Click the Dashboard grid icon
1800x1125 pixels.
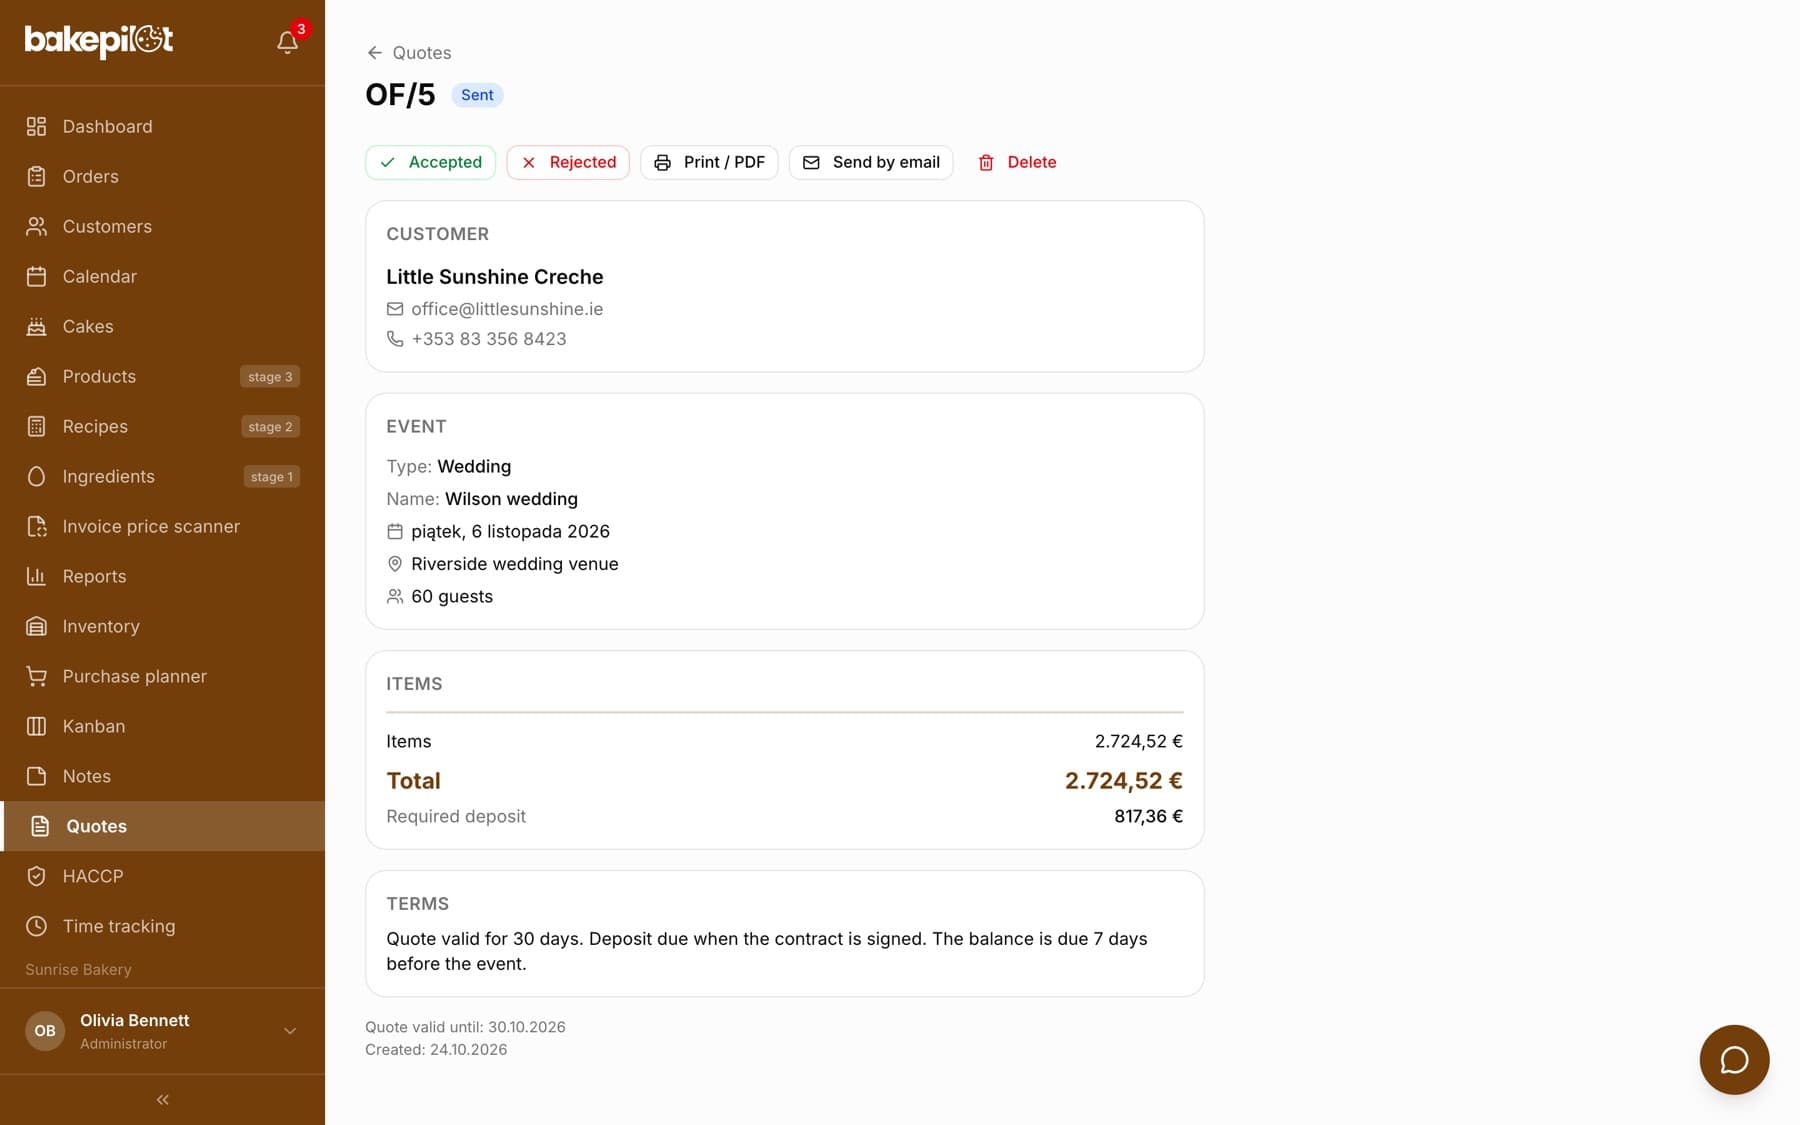(37, 126)
